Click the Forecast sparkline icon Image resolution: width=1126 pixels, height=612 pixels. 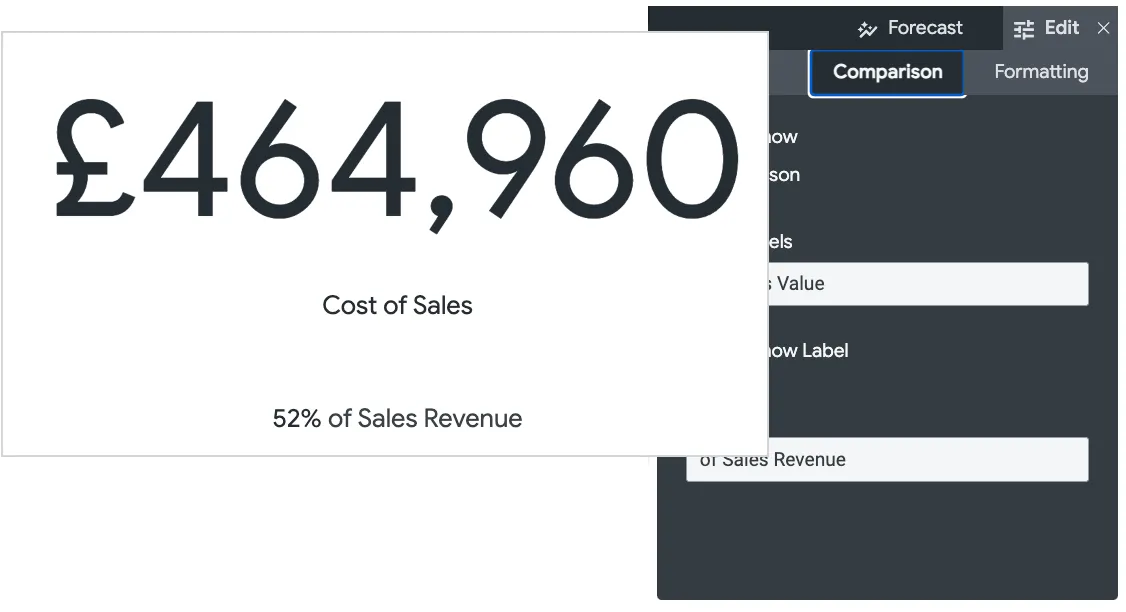click(867, 29)
